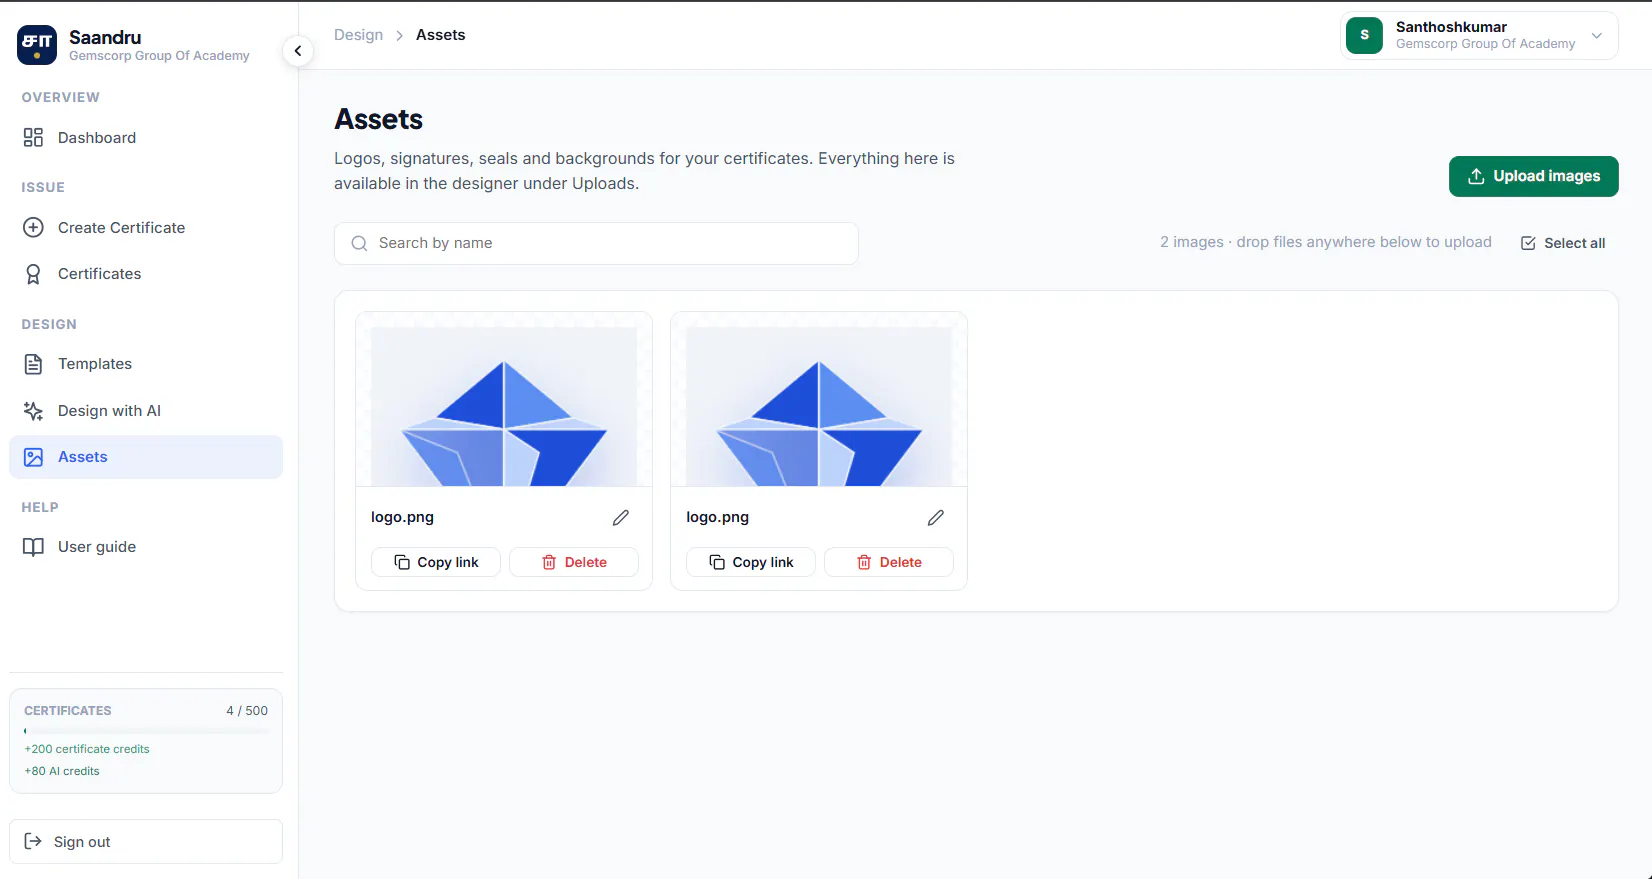1652x879 pixels.
Task: Collapse the sidebar with the chevron button
Action: coord(298,51)
